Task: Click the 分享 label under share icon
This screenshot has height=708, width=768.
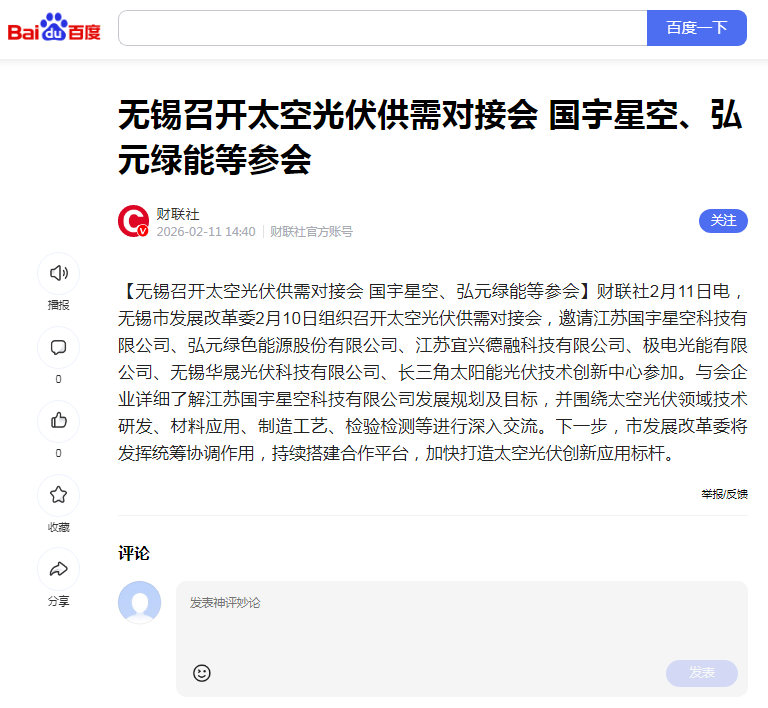Action: 58,601
